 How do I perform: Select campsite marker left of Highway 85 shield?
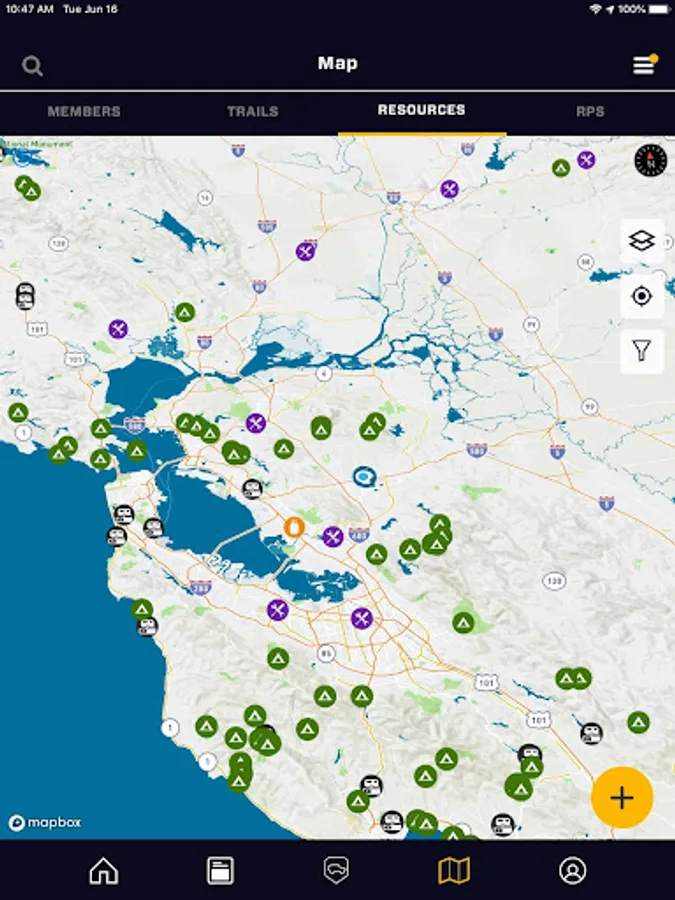[x=278, y=658]
